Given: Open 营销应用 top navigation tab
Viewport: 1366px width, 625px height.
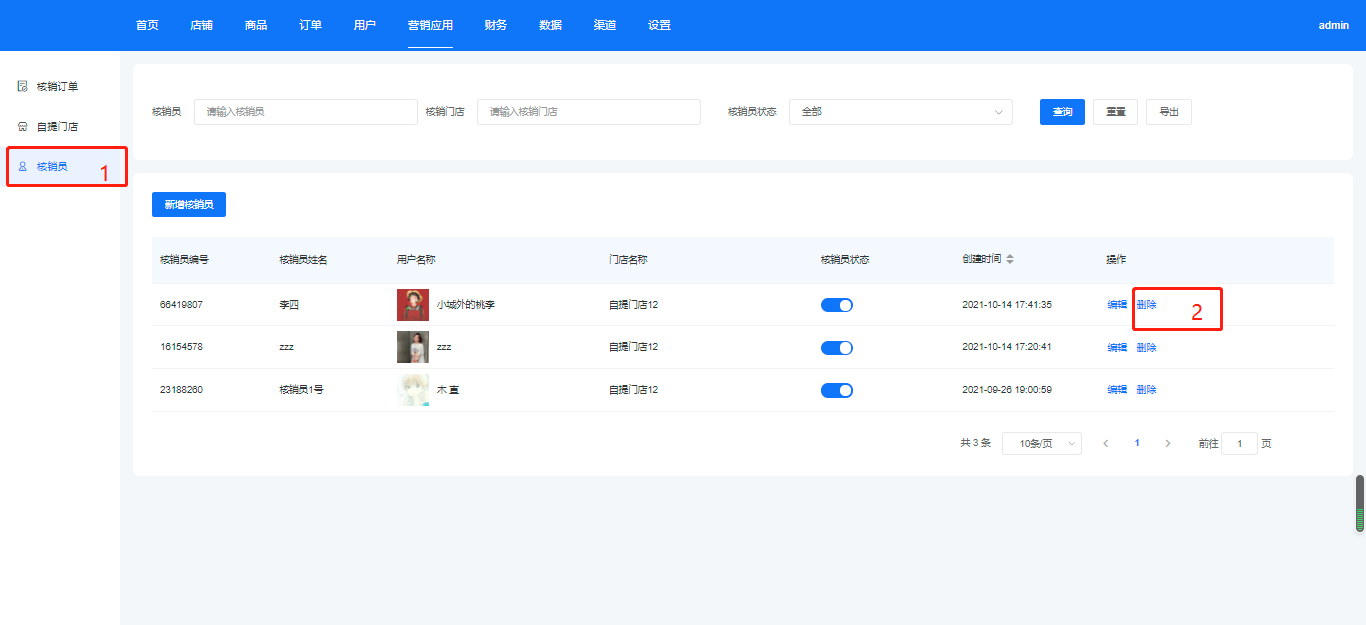Looking at the screenshot, I should pyautogui.click(x=430, y=25).
